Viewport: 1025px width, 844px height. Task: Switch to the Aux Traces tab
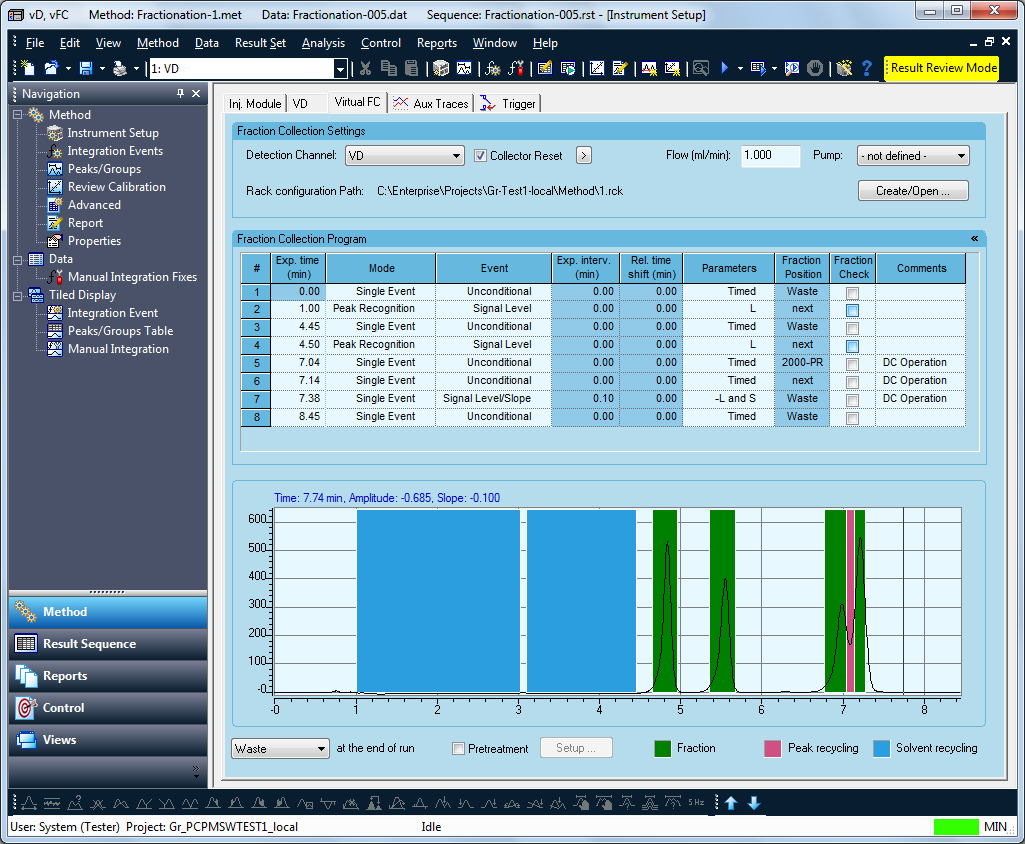[430, 103]
